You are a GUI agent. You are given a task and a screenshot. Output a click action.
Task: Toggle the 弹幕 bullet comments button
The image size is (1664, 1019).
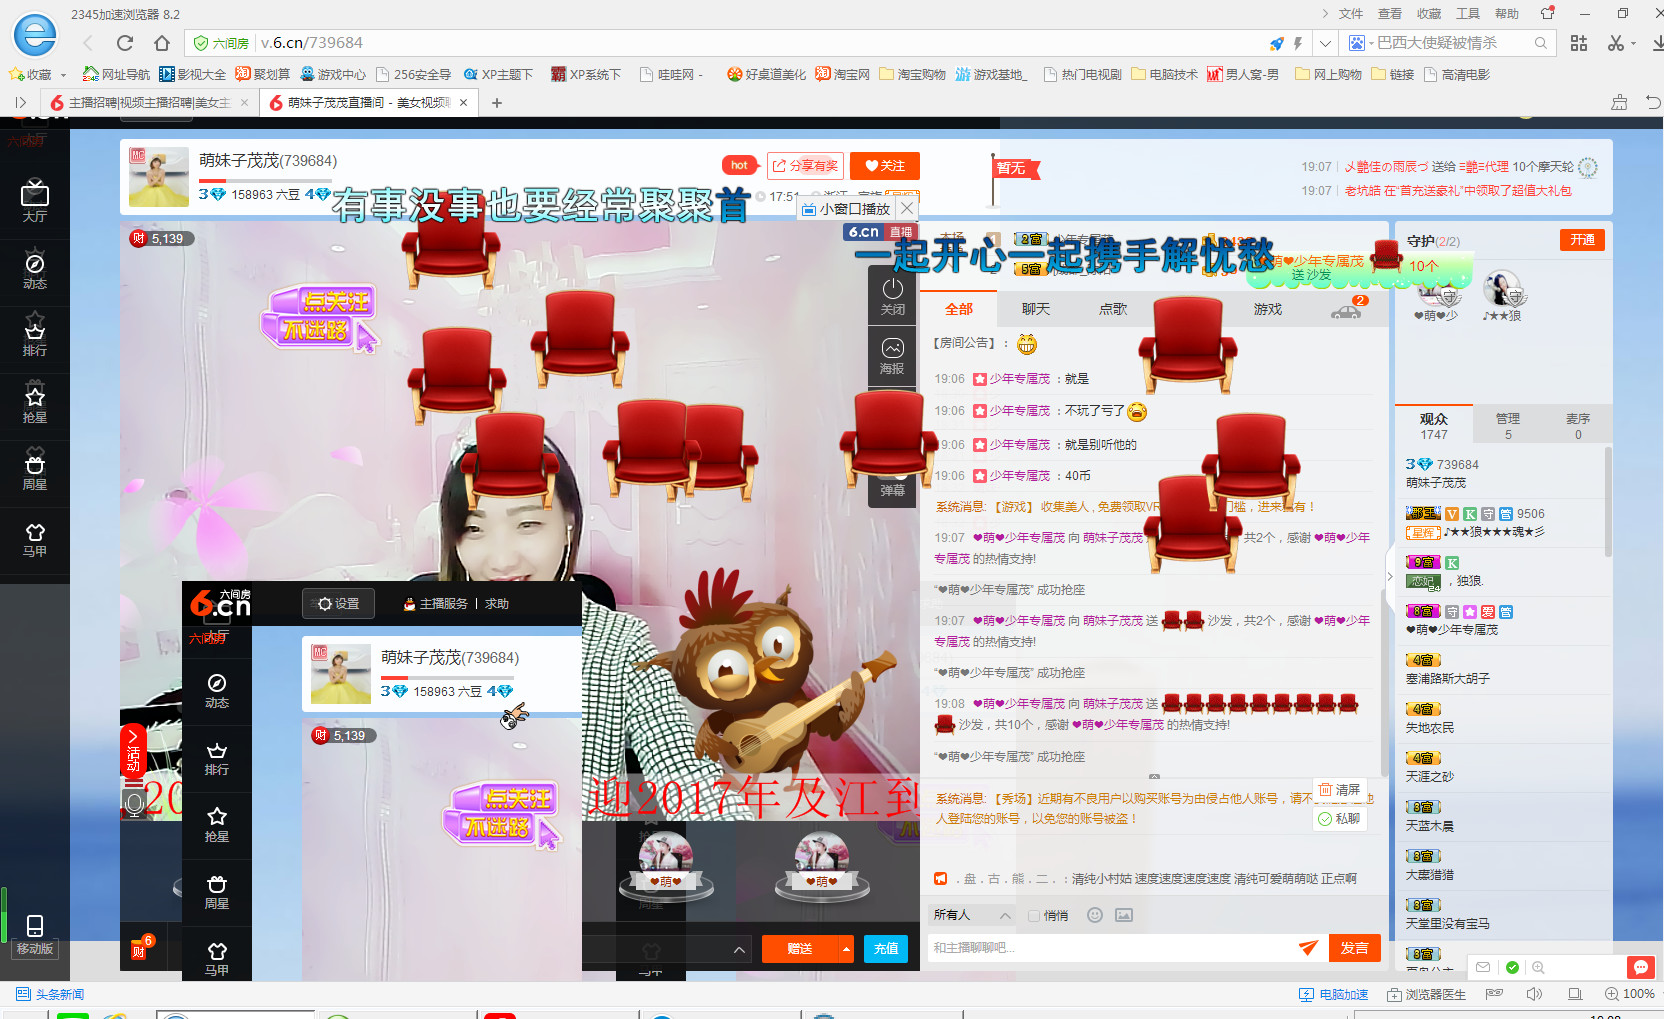click(892, 490)
